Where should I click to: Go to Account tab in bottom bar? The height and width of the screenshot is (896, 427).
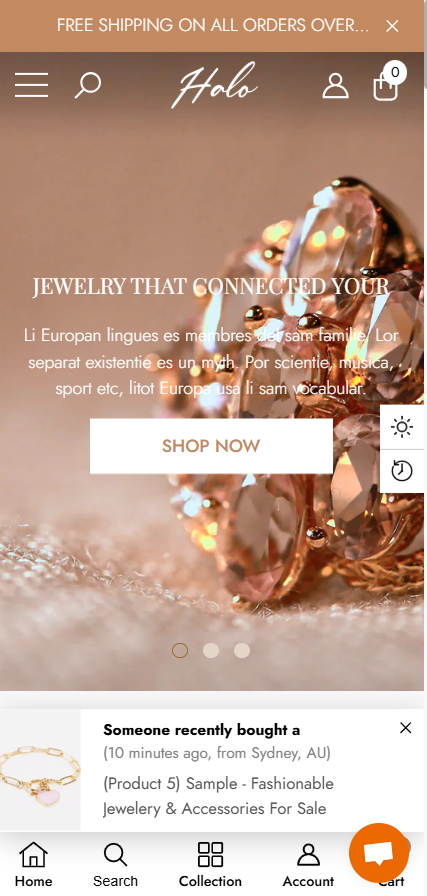308,865
